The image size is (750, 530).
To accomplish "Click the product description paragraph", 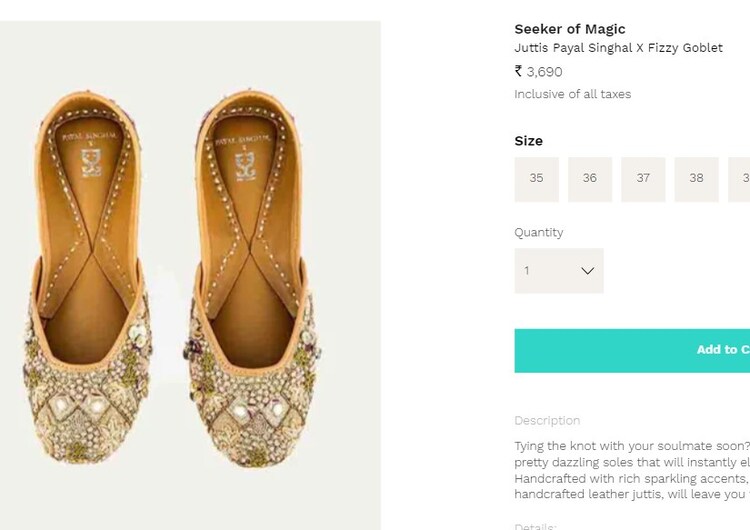I will tap(632, 470).
